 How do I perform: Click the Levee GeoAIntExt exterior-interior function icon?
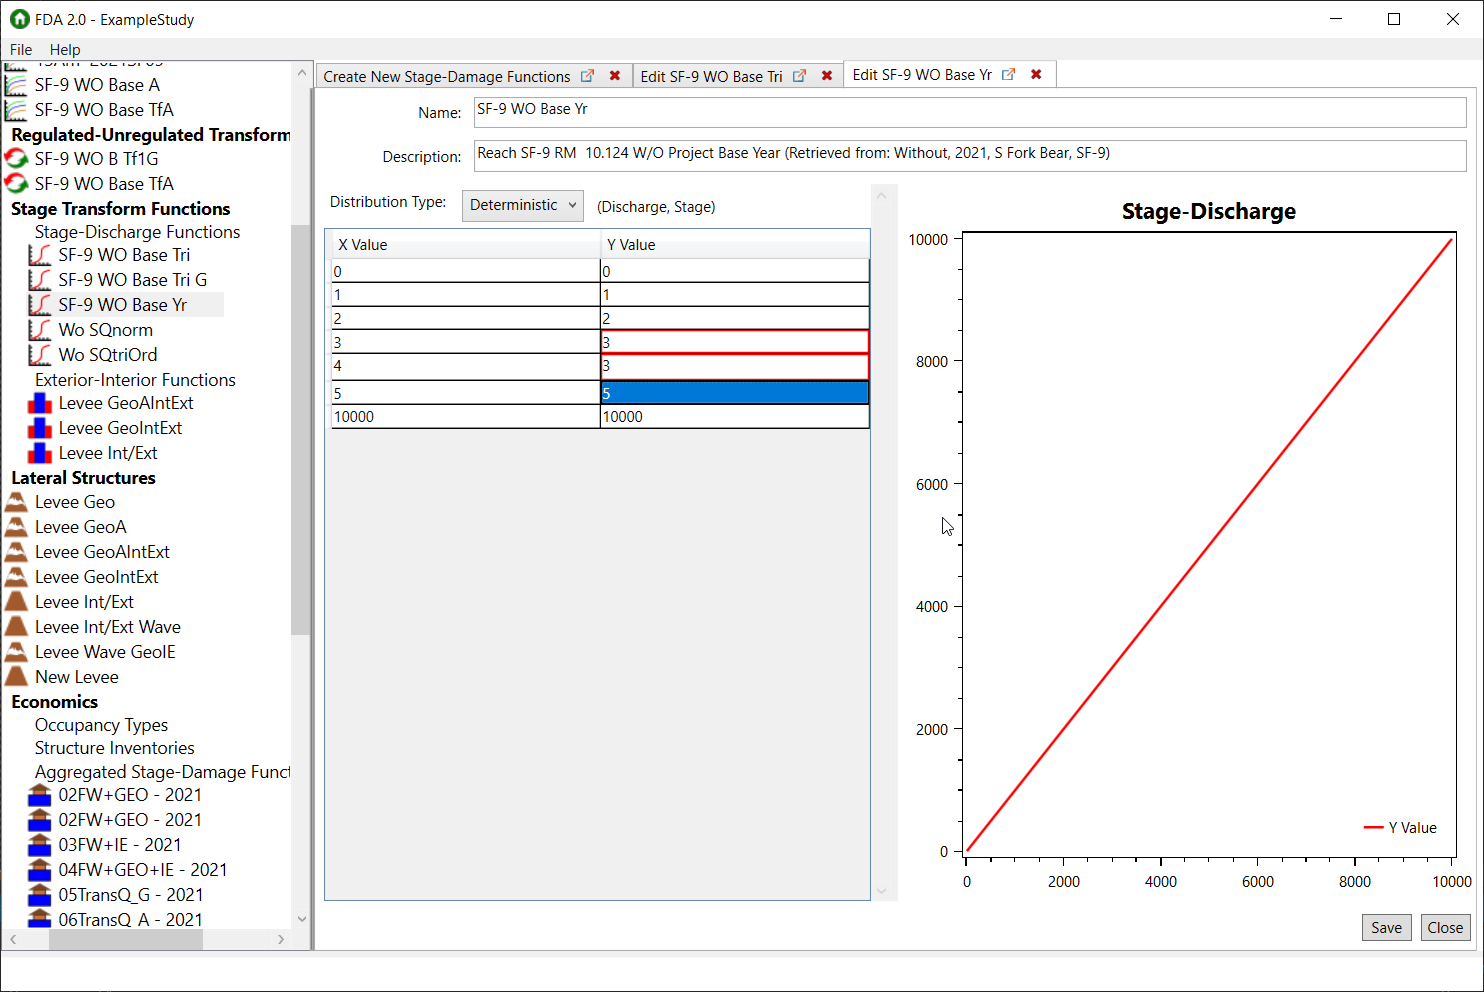point(39,403)
